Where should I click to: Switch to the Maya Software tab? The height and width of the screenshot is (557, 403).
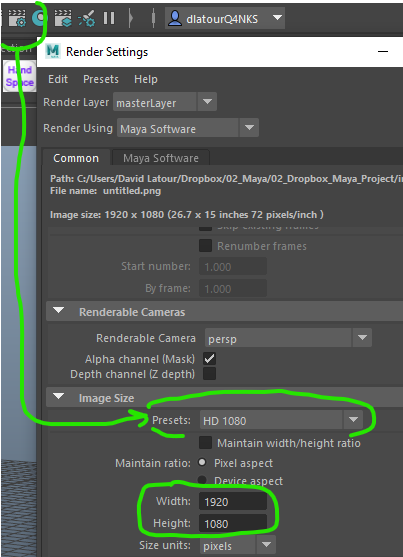(161, 158)
